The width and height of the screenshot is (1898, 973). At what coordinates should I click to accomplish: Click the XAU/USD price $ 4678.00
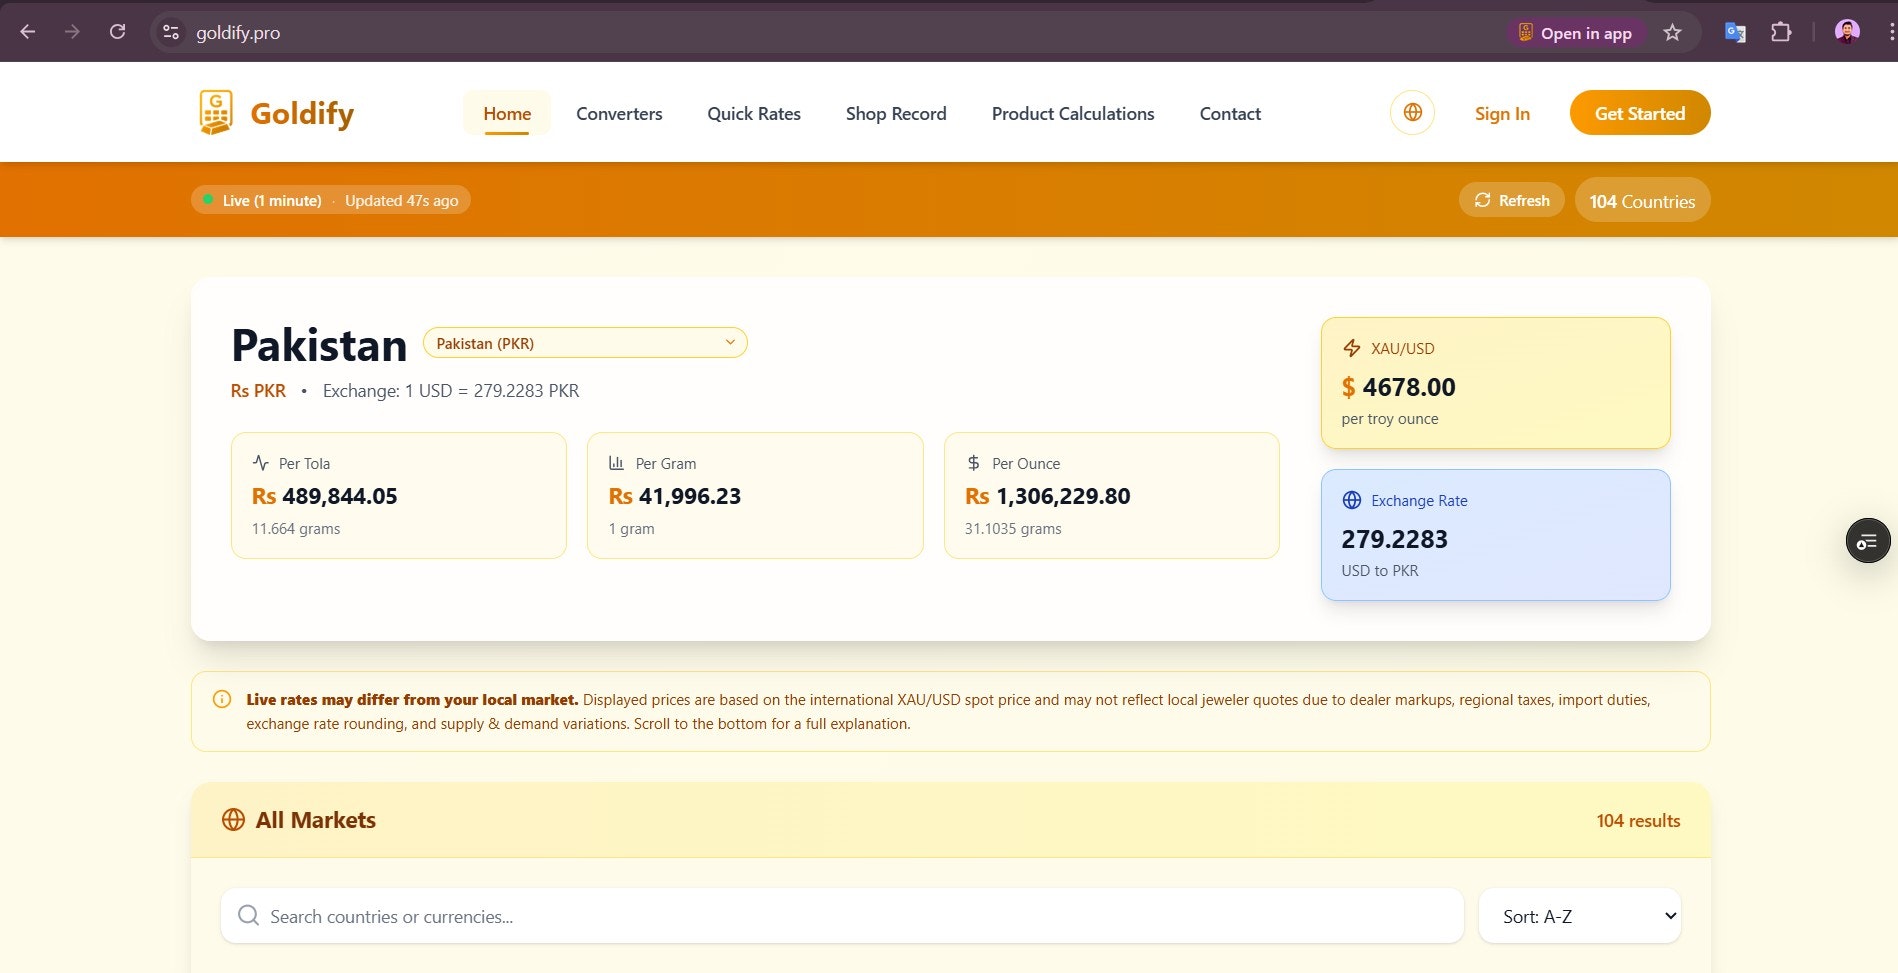tap(1398, 387)
